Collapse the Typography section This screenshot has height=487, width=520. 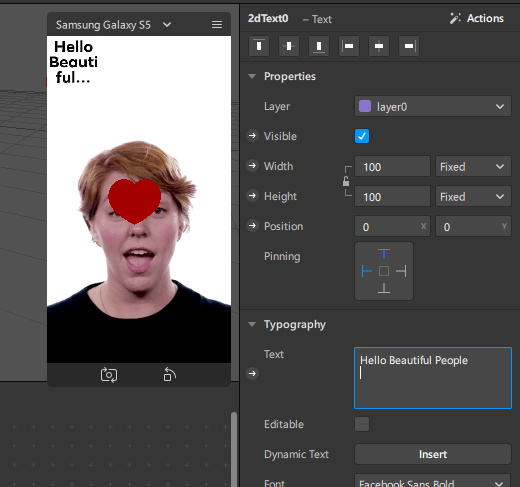(x=252, y=324)
